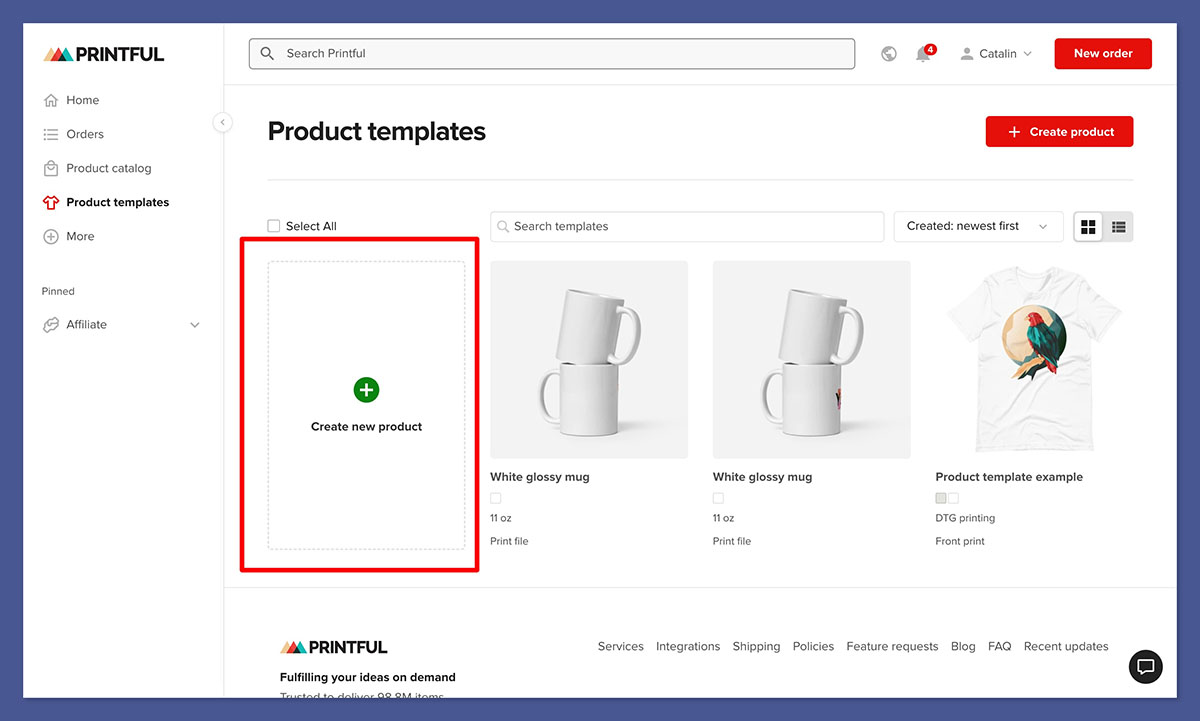
Task: Switch to grid view layout
Action: pos(1089,227)
